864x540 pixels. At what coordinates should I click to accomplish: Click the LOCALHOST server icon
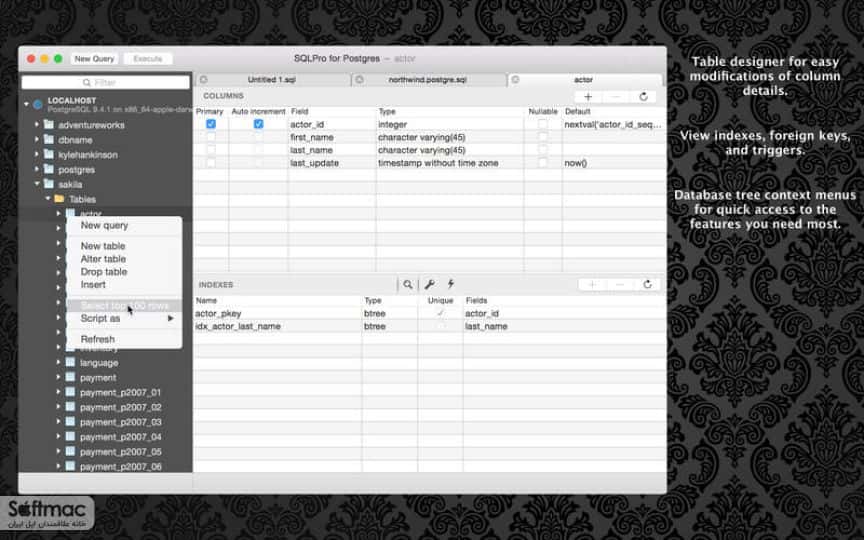[x=37, y=104]
